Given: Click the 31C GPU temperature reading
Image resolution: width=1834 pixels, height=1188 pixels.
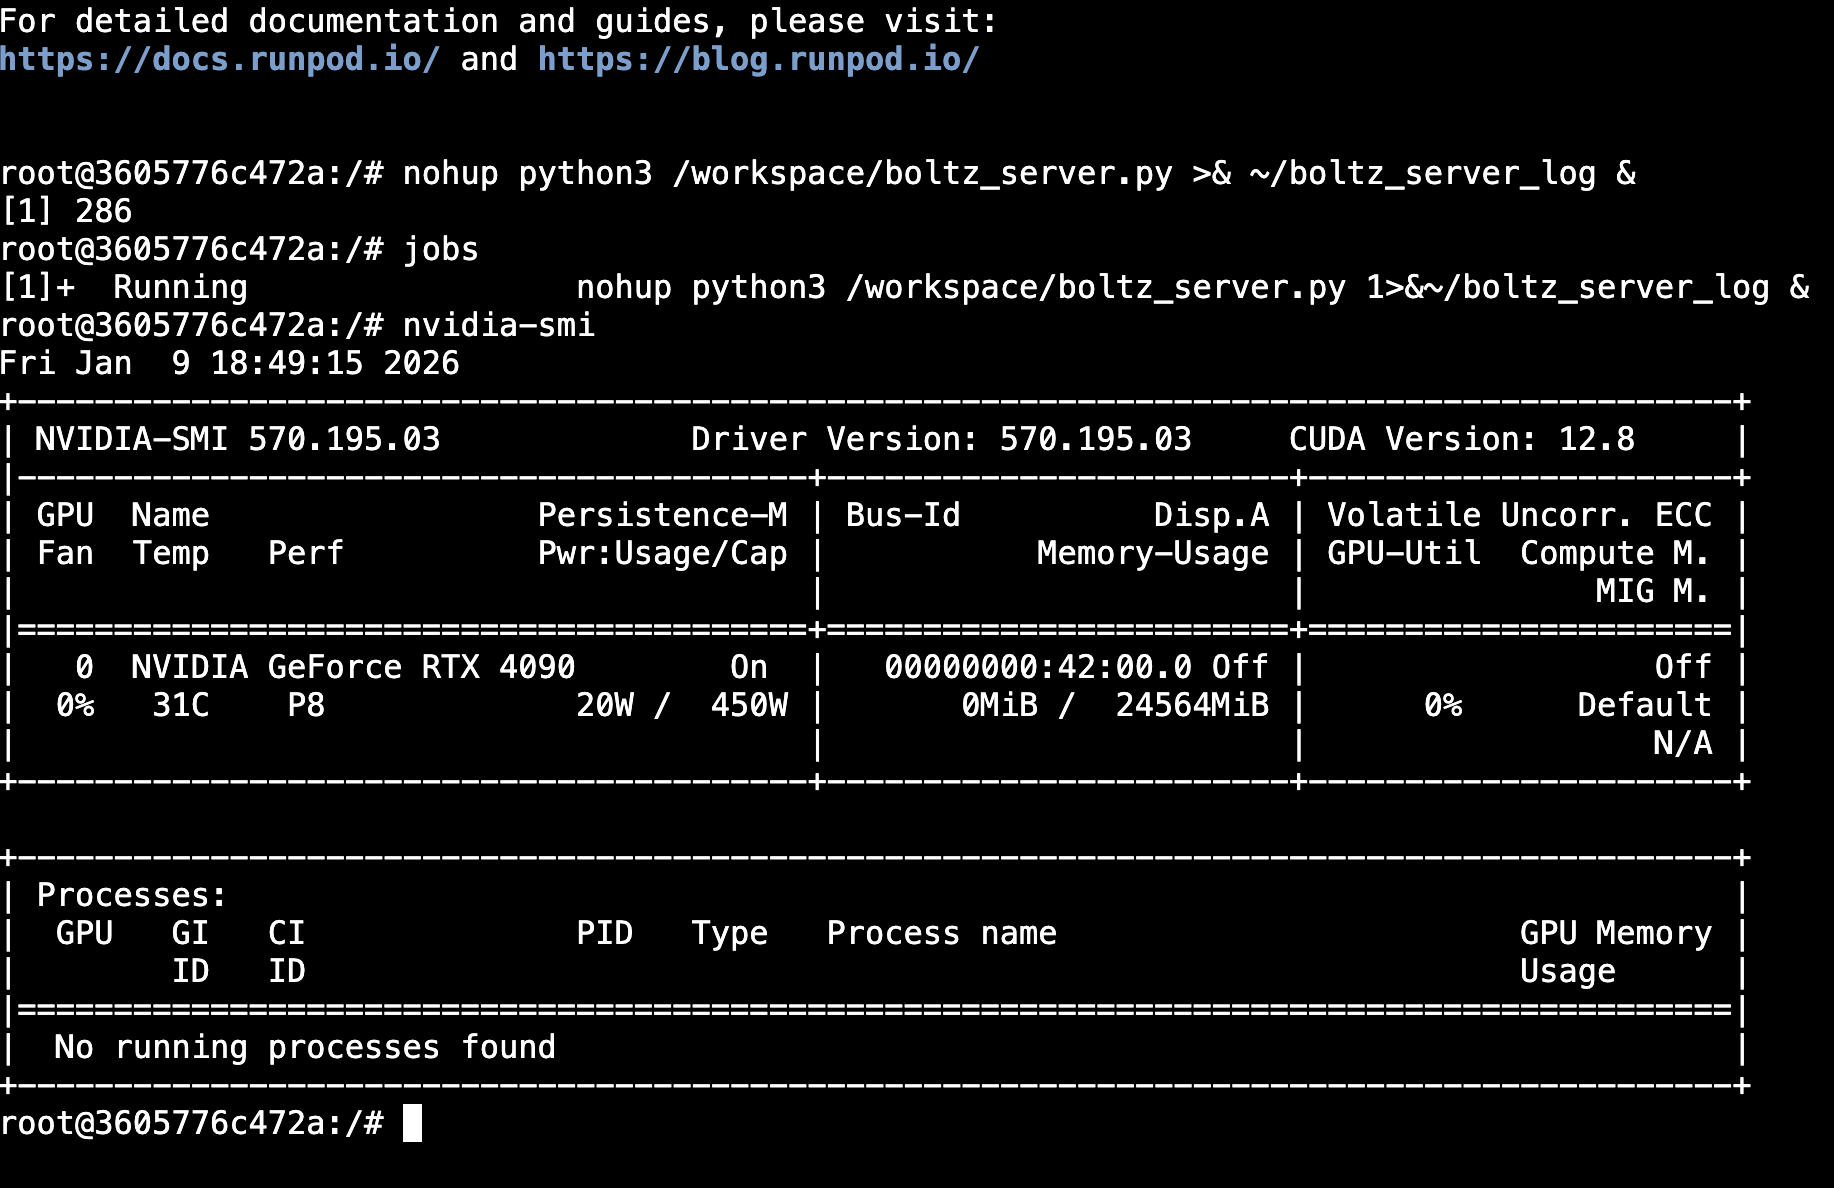Looking at the screenshot, I should coord(181,705).
